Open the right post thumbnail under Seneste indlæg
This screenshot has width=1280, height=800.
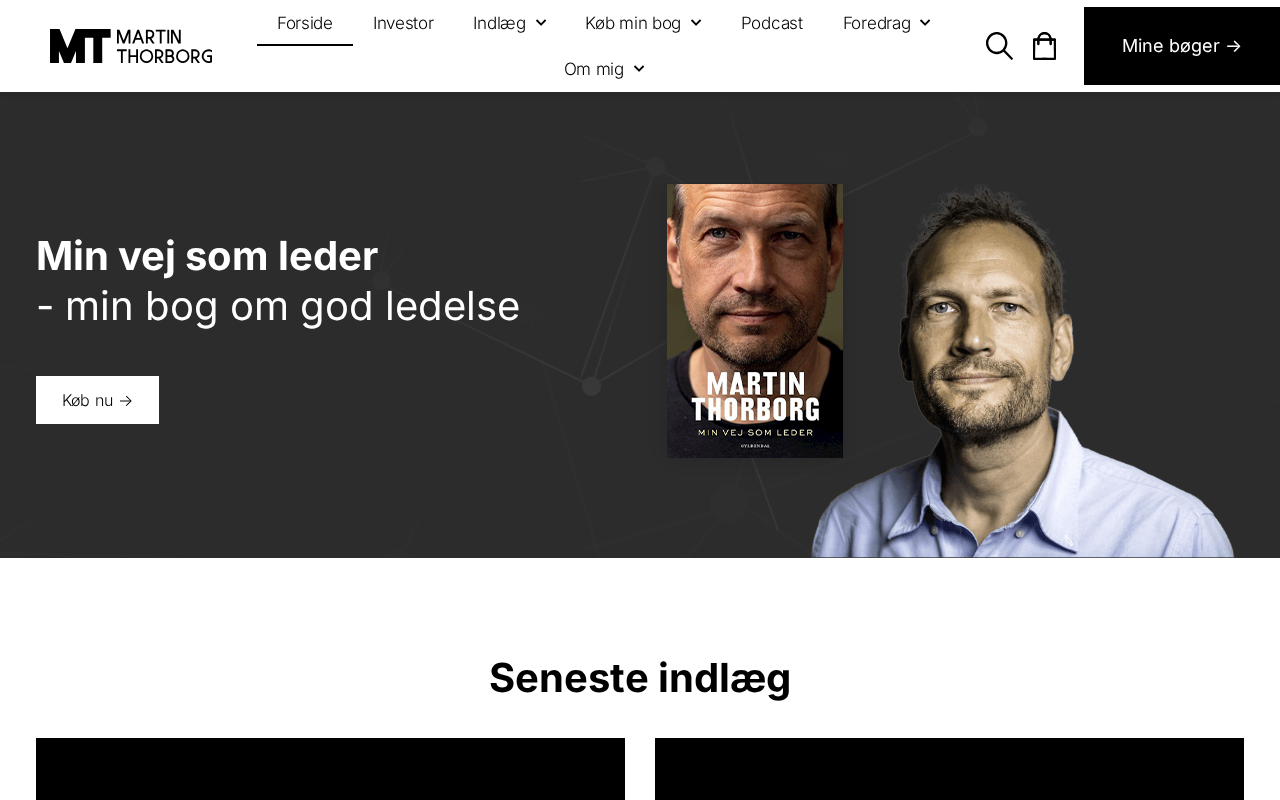coord(949,769)
